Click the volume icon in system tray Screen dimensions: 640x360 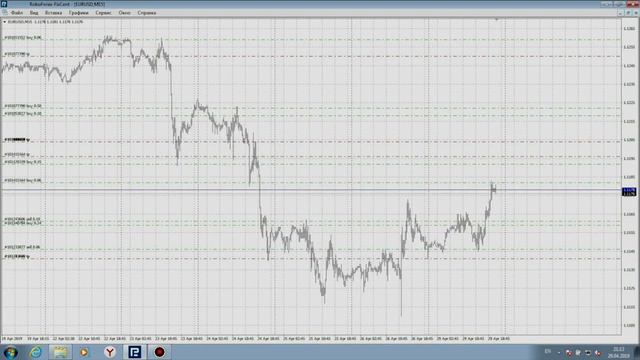click(598, 352)
